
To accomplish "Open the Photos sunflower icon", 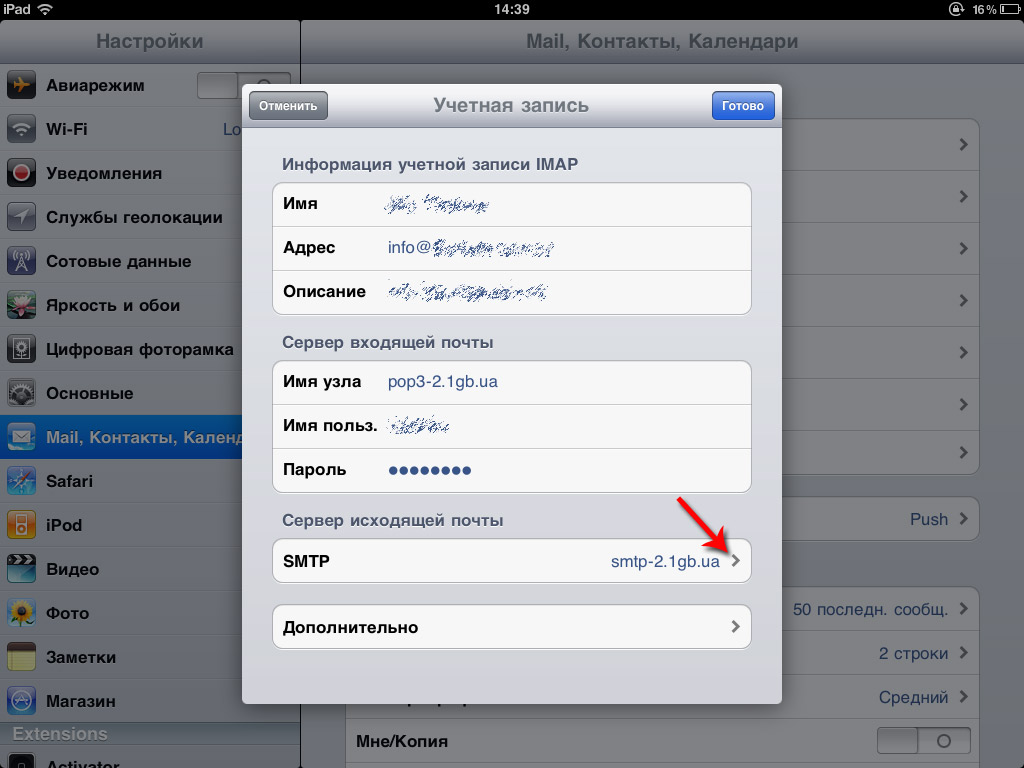I will click(22, 613).
